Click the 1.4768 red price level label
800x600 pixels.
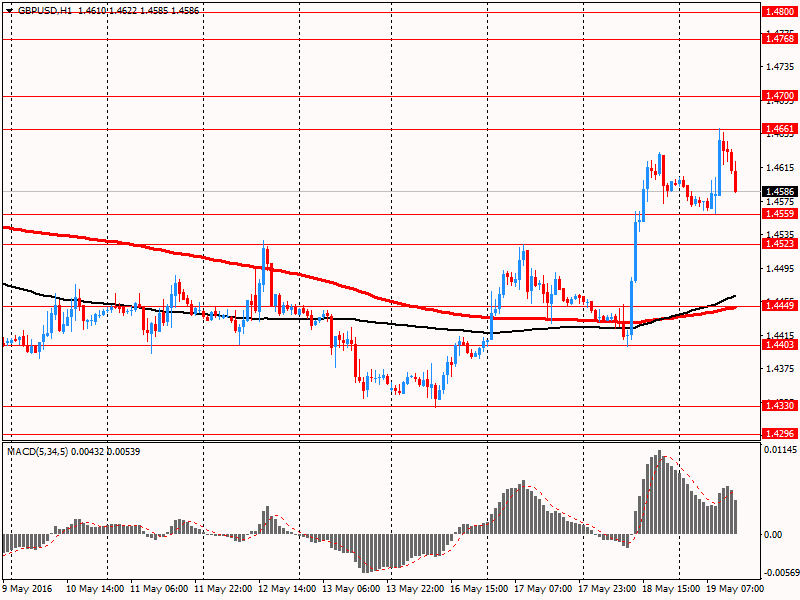tap(780, 39)
